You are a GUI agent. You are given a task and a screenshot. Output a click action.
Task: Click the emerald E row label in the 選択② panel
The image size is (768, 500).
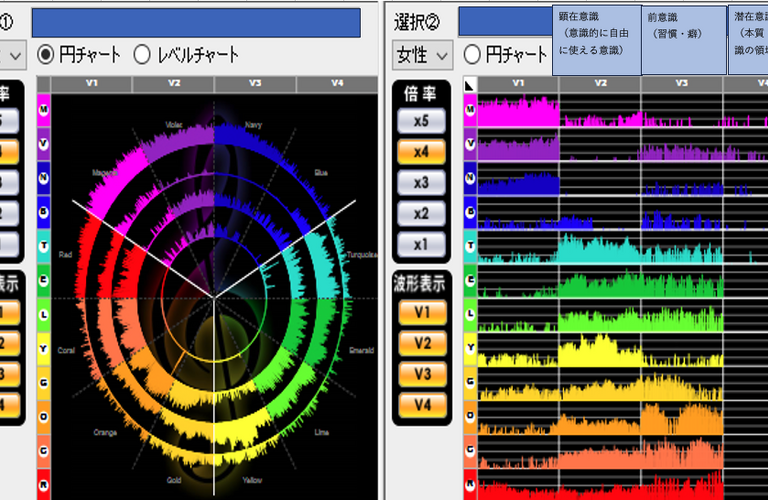pyautogui.click(x=470, y=280)
